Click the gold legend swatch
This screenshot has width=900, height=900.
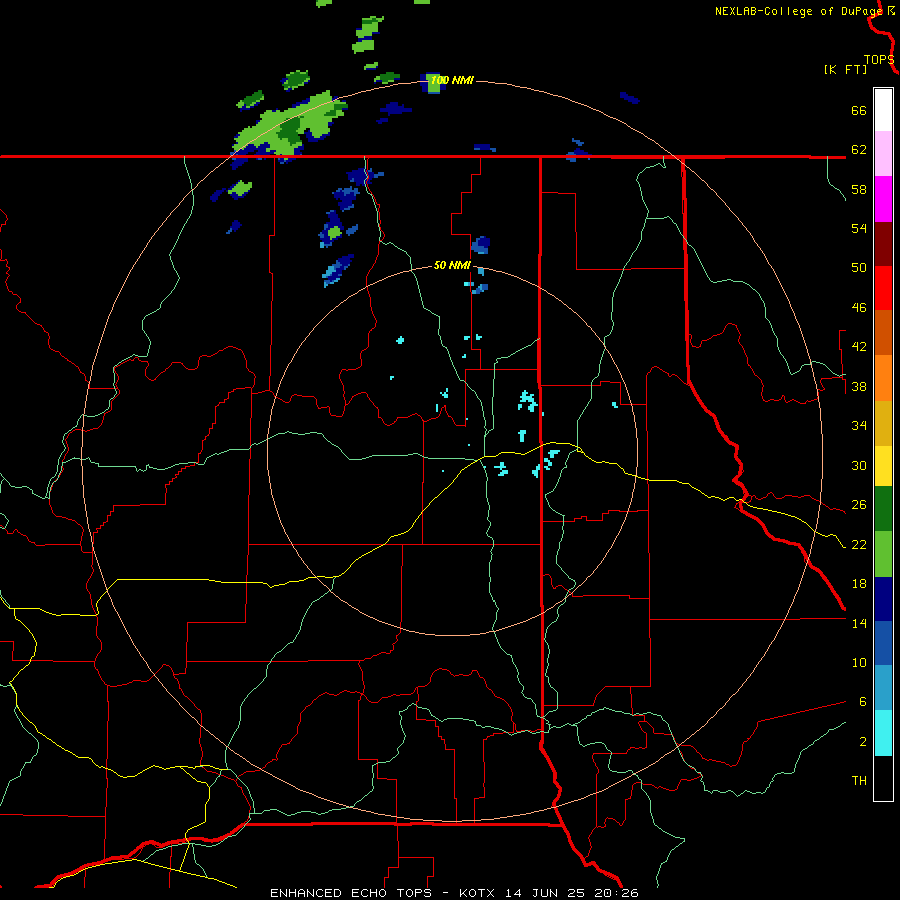pos(883,423)
